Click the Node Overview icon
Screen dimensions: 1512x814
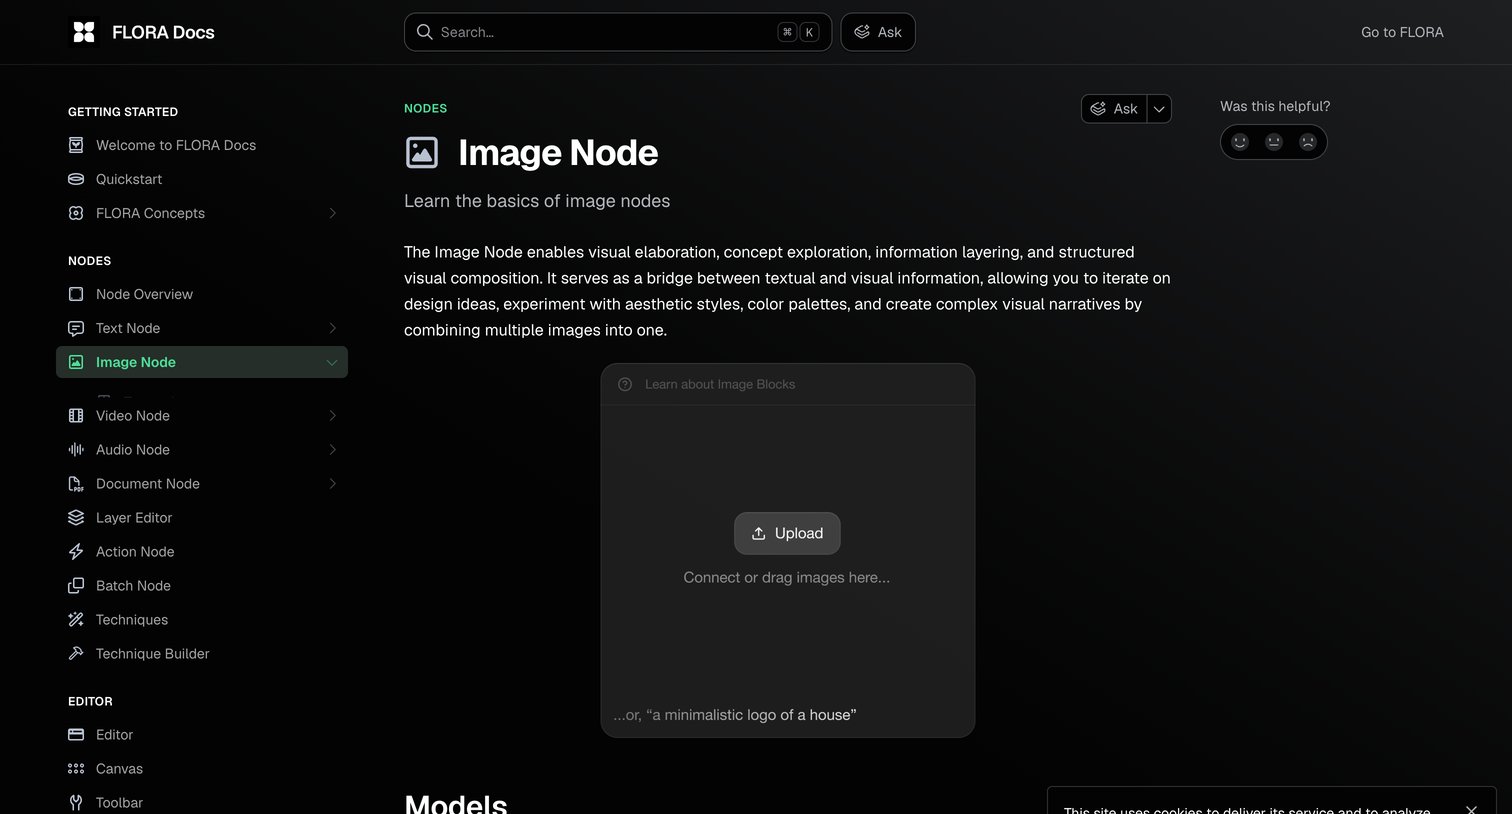click(x=76, y=294)
